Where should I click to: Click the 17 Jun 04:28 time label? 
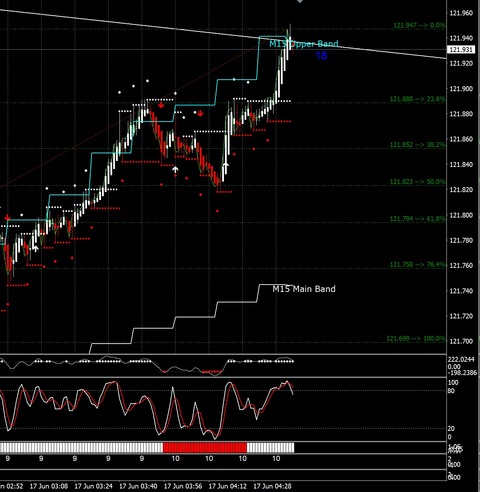272,486
